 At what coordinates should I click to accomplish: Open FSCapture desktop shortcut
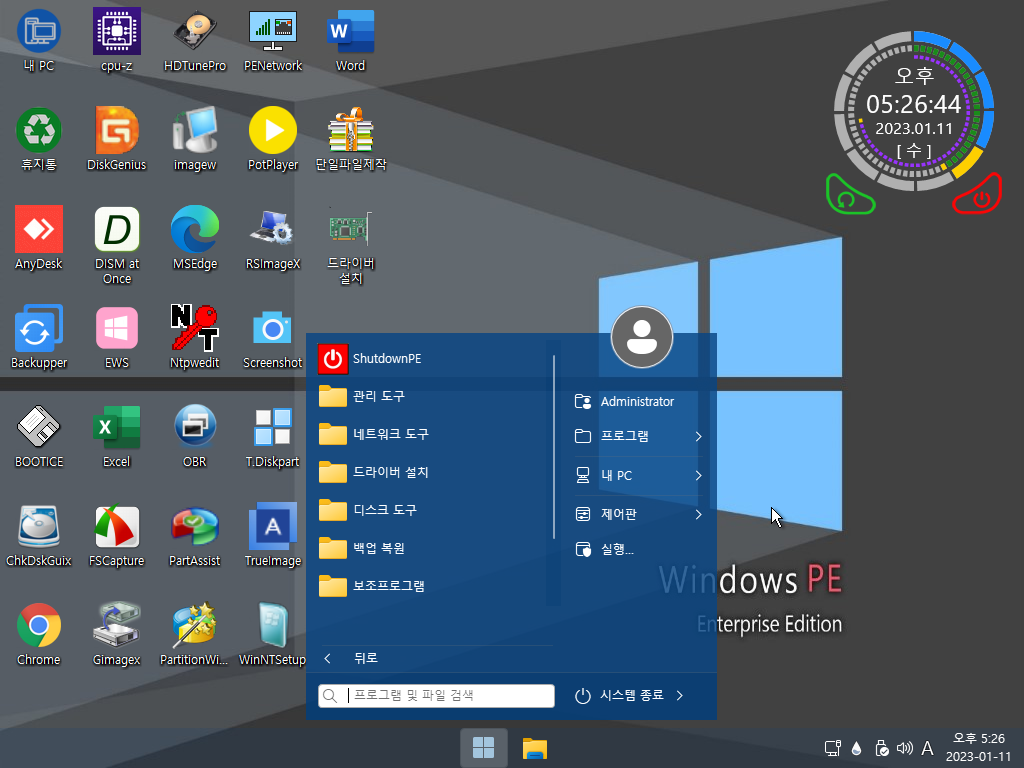click(116, 536)
